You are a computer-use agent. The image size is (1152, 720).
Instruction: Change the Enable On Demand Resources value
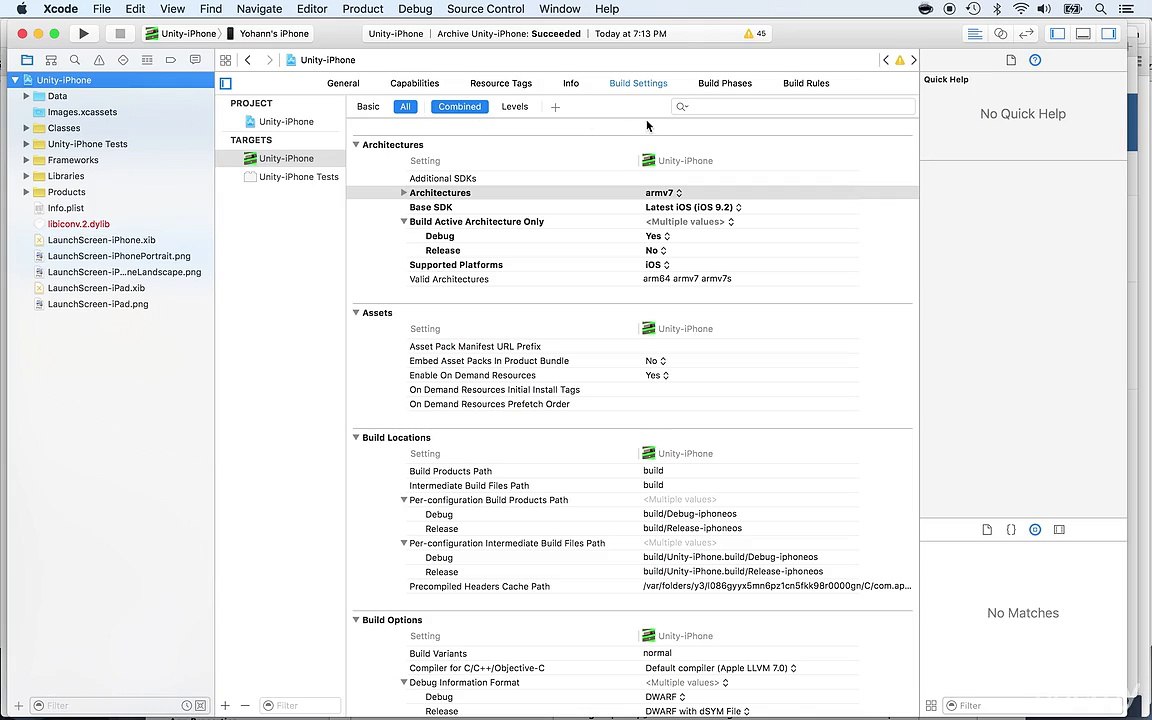(657, 375)
